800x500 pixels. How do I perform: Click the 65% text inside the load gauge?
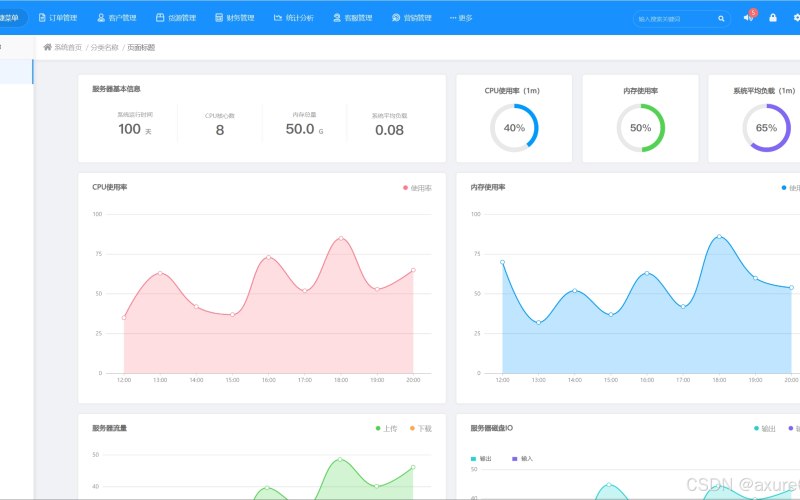766,128
